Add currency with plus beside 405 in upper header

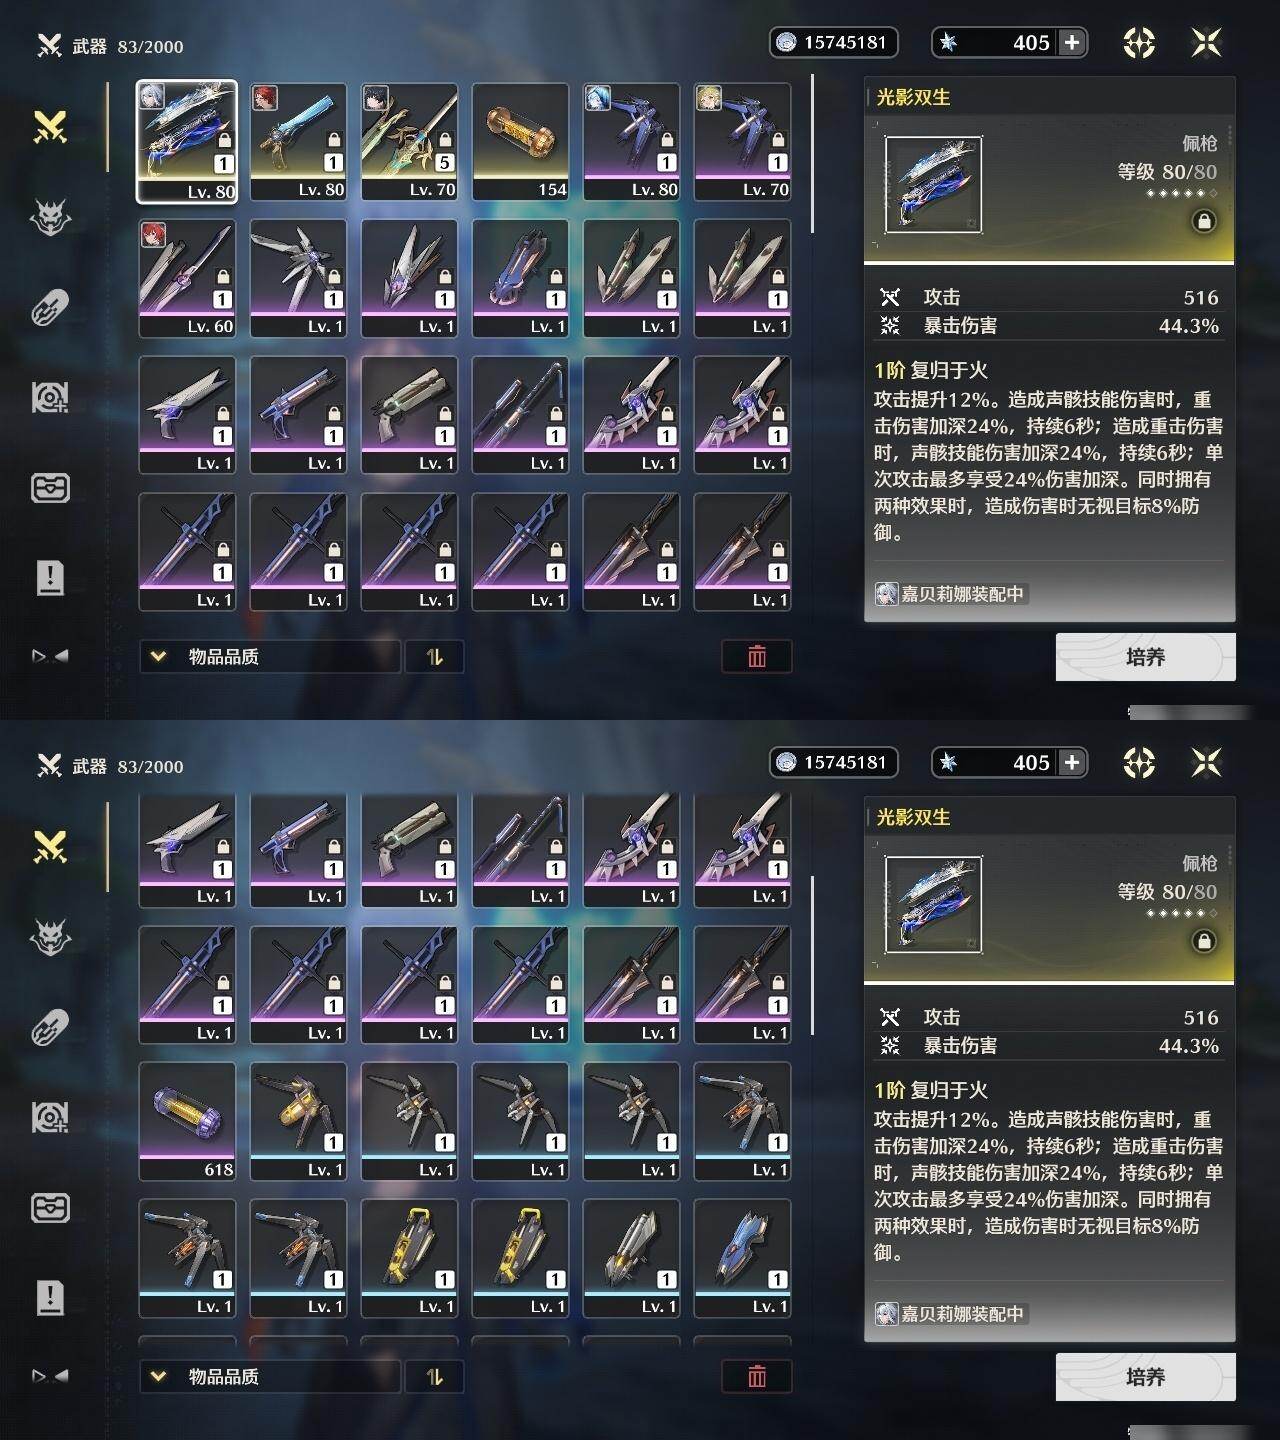(x=1072, y=42)
